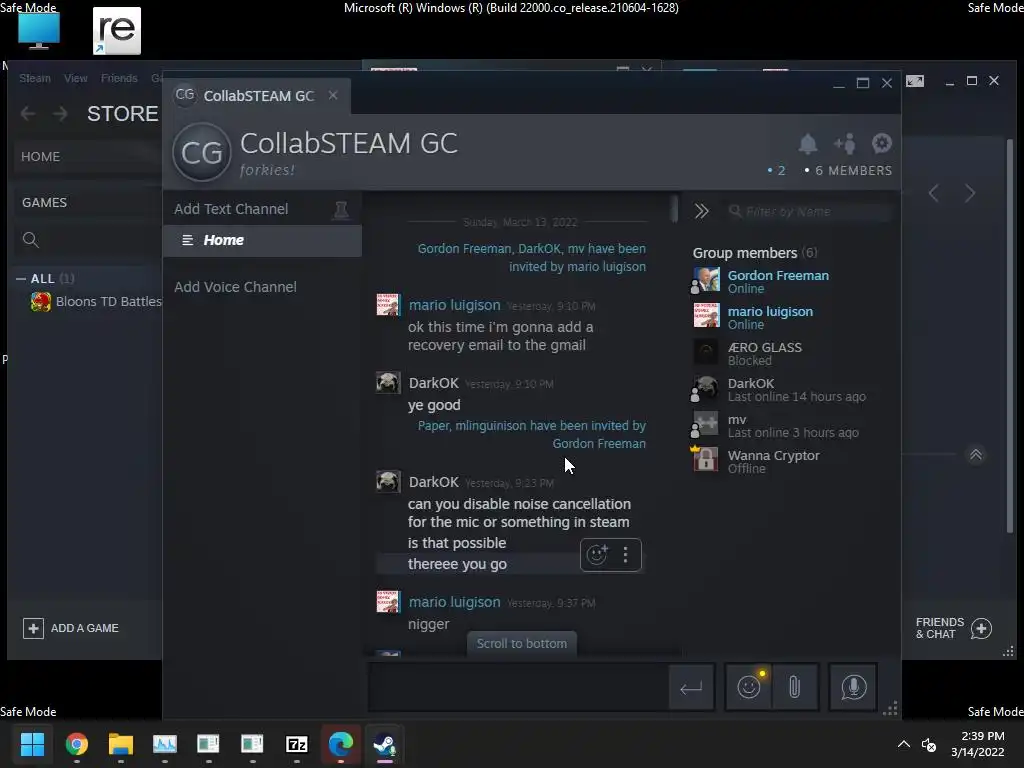Open Windows Start menu
This screenshot has height=768, width=1024.
[x=33, y=744]
